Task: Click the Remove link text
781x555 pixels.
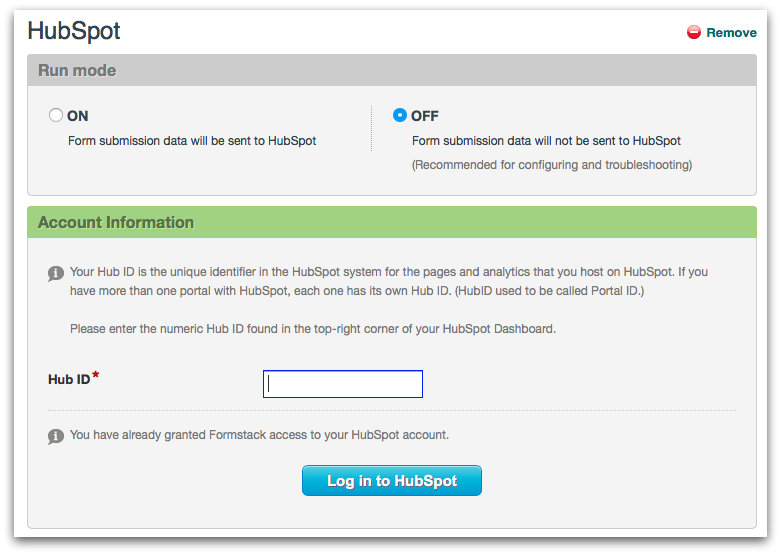Action: [x=731, y=33]
